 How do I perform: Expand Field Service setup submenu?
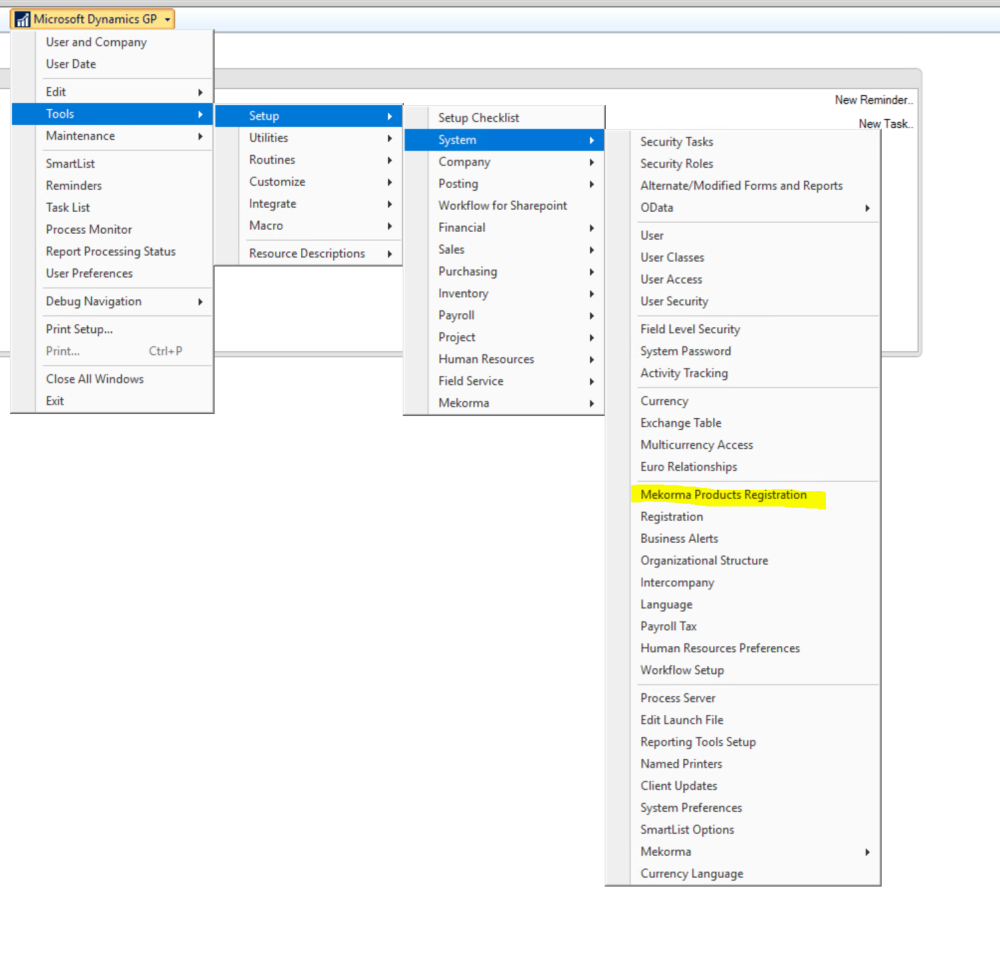point(504,381)
